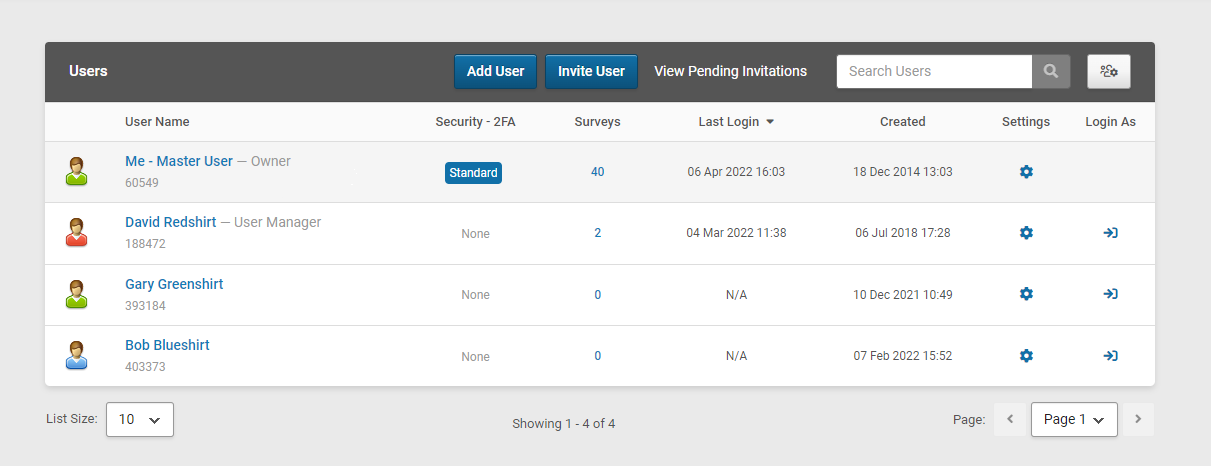1211x466 pixels.
Task: Sort by Last Login column
Action: coord(736,122)
